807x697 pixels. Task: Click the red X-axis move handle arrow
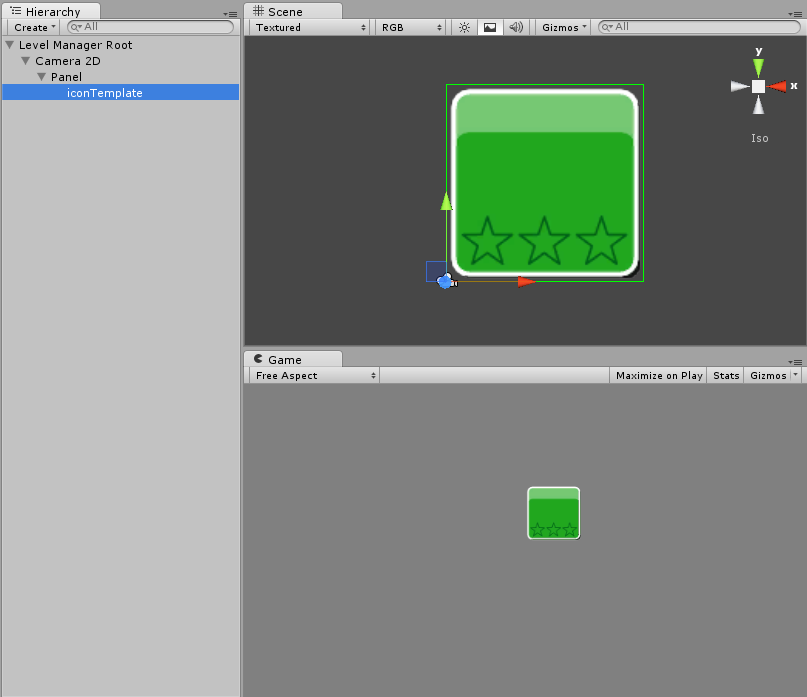(526, 282)
